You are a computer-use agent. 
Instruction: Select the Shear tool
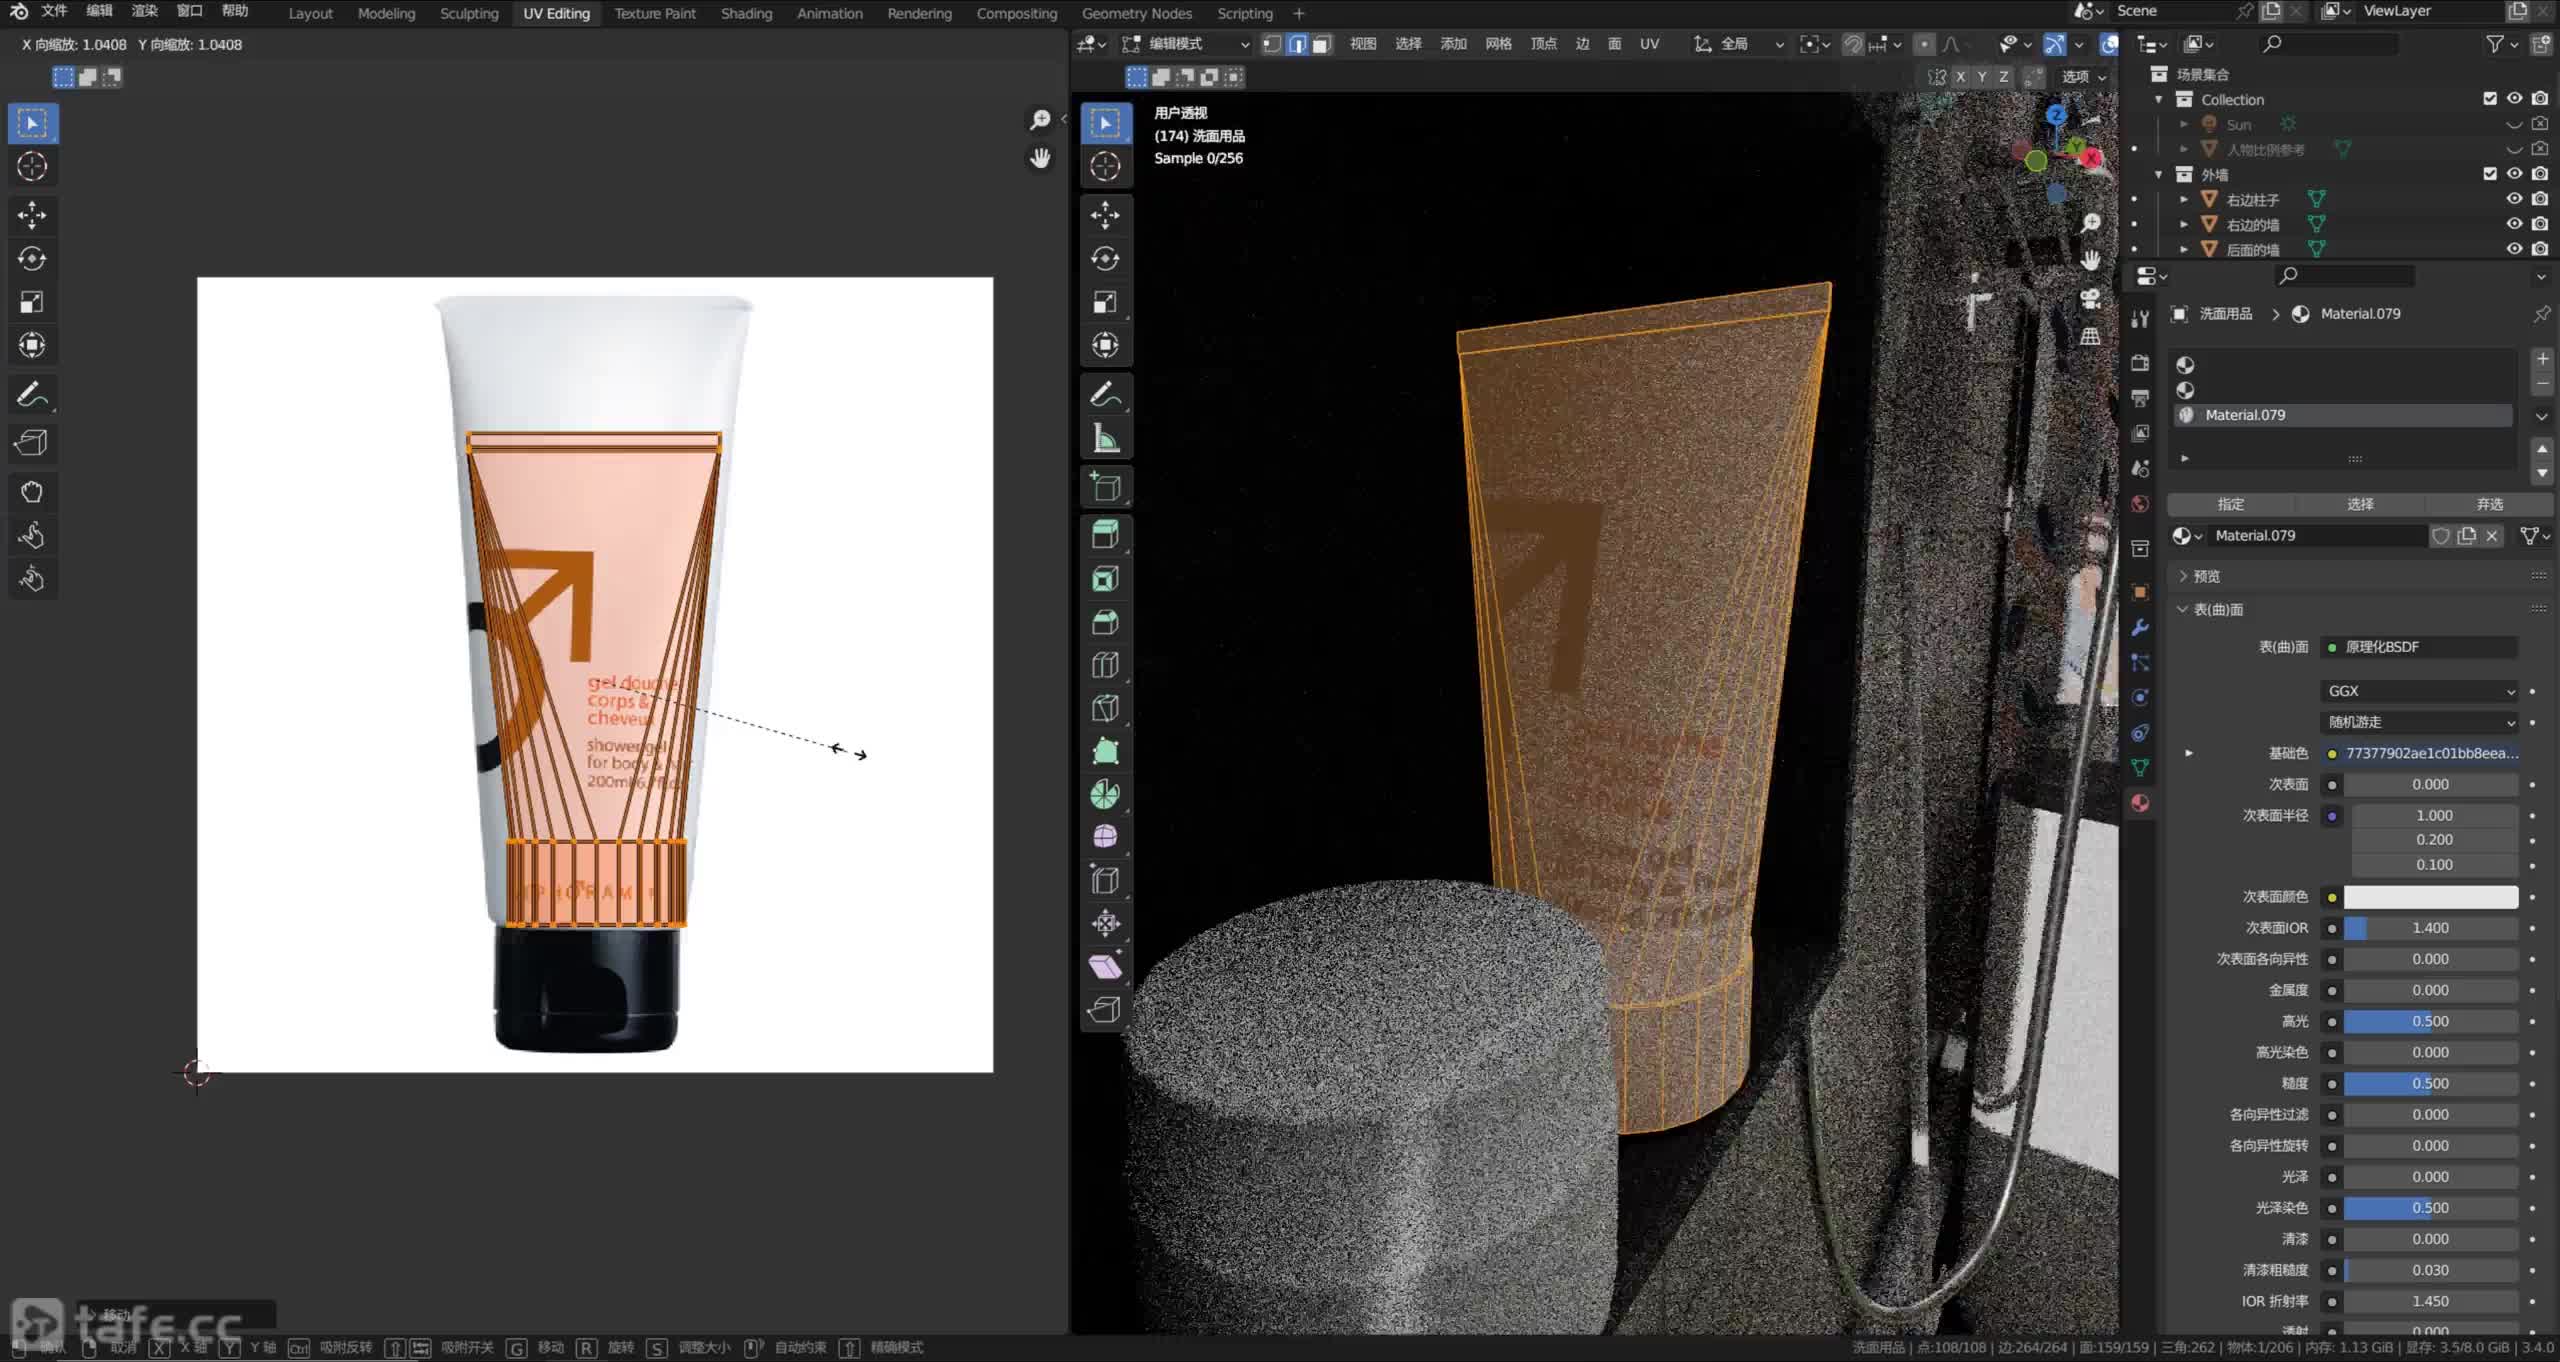click(x=1105, y=966)
